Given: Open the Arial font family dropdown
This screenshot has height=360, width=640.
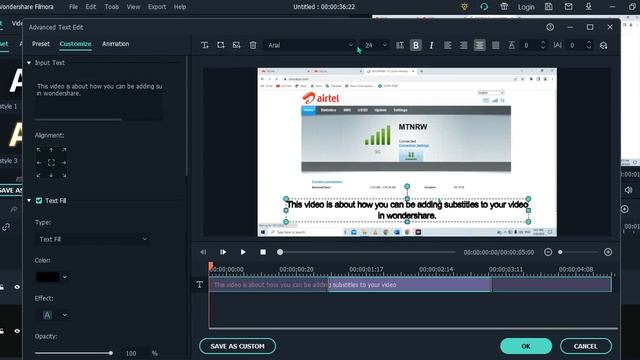Looking at the screenshot, I should (309, 45).
